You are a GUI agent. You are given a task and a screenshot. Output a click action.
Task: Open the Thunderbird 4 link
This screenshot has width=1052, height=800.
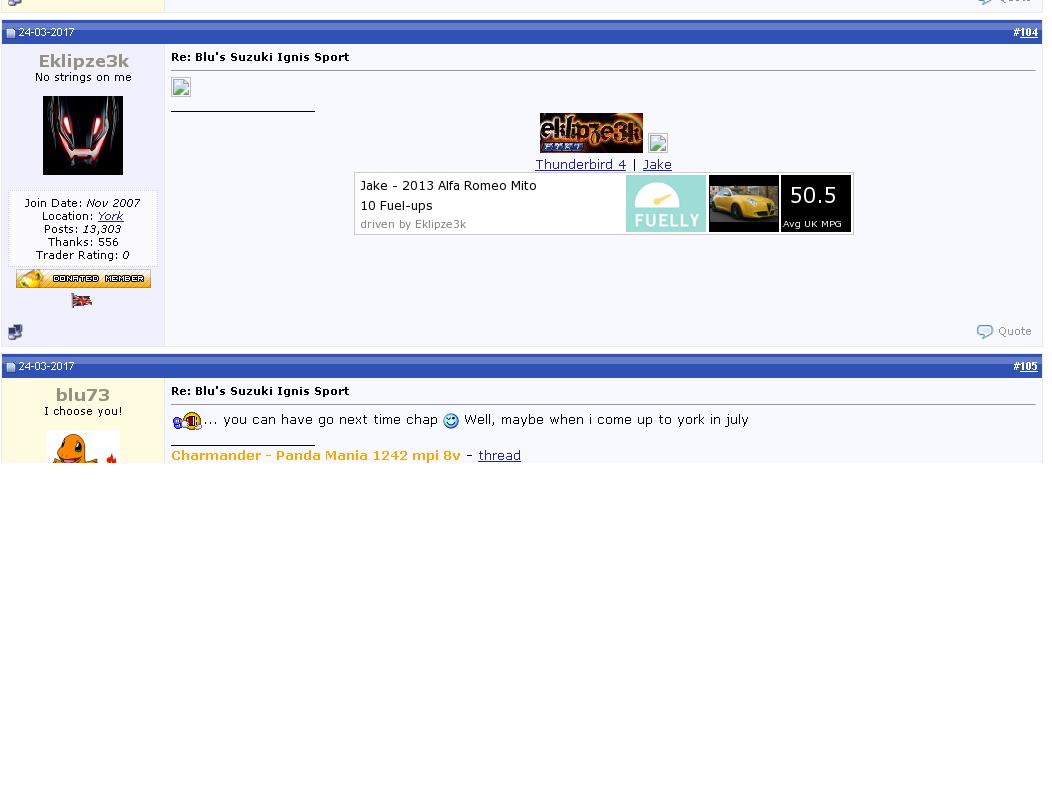(x=580, y=164)
